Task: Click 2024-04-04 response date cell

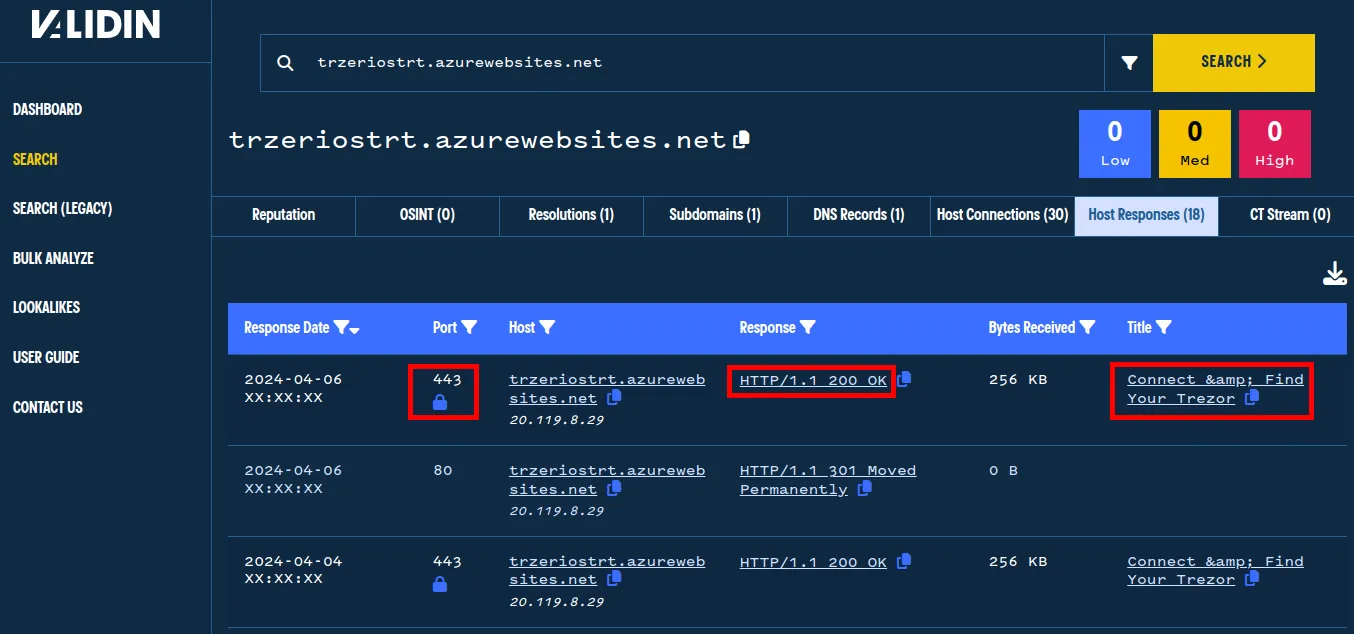Action: (x=293, y=570)
